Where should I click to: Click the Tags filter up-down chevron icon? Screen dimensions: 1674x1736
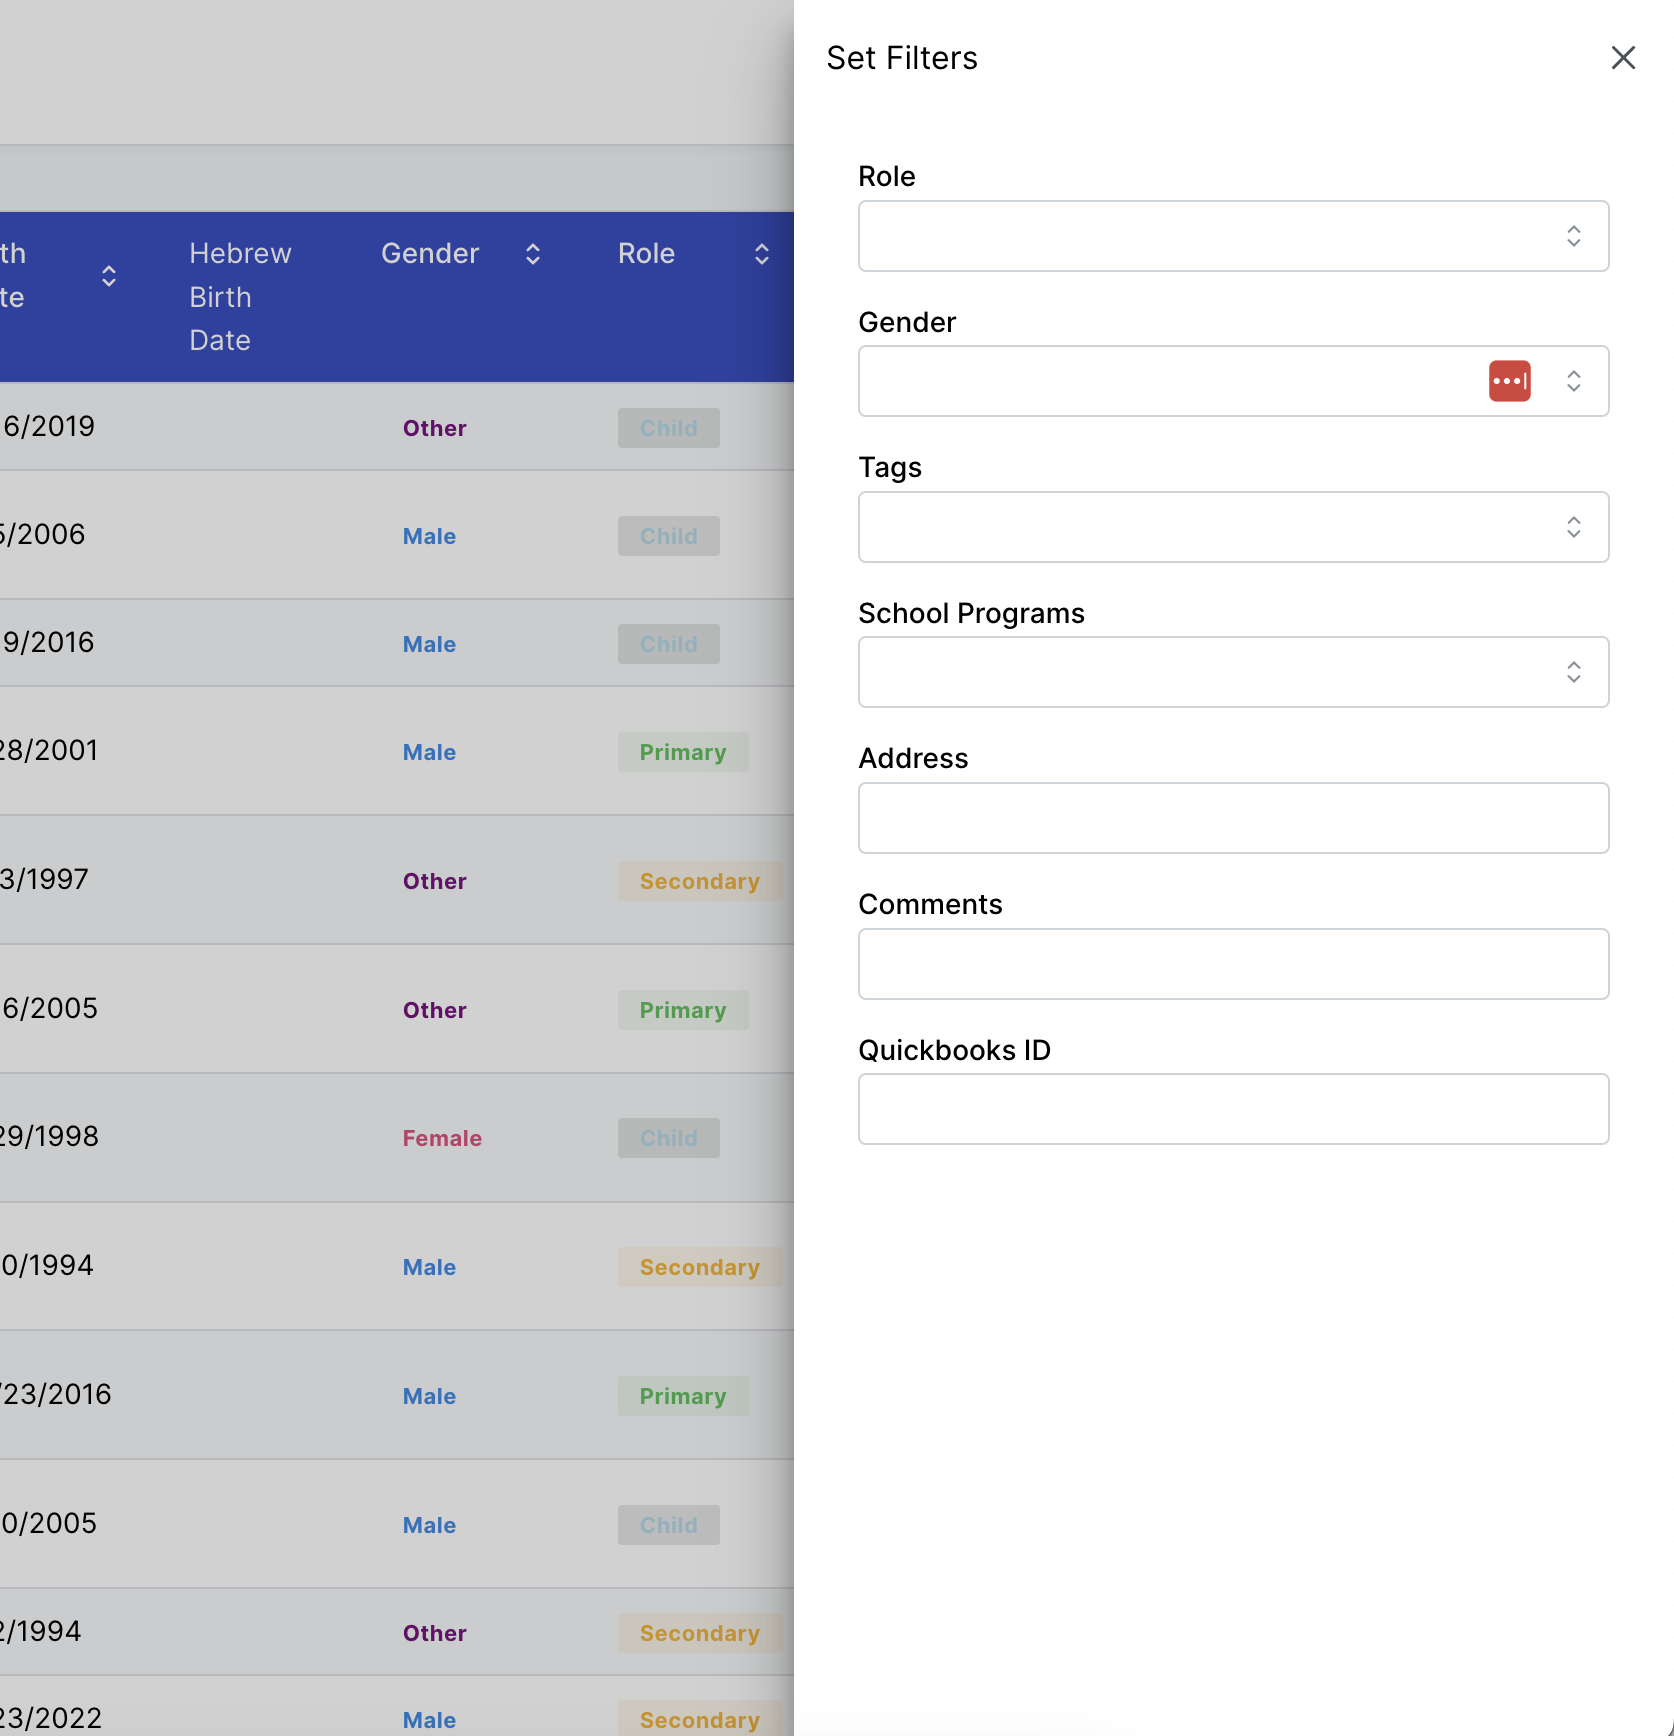pos(1573,527)
